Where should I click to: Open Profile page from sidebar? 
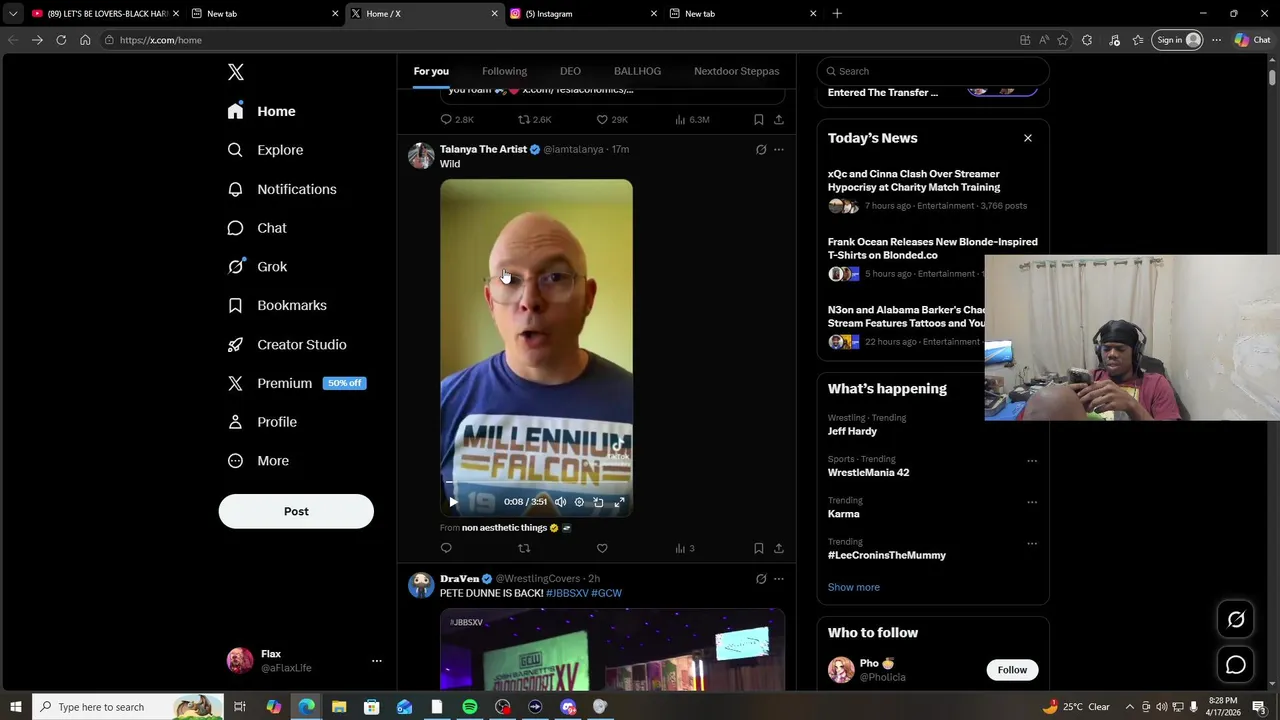tap(262, 422)
